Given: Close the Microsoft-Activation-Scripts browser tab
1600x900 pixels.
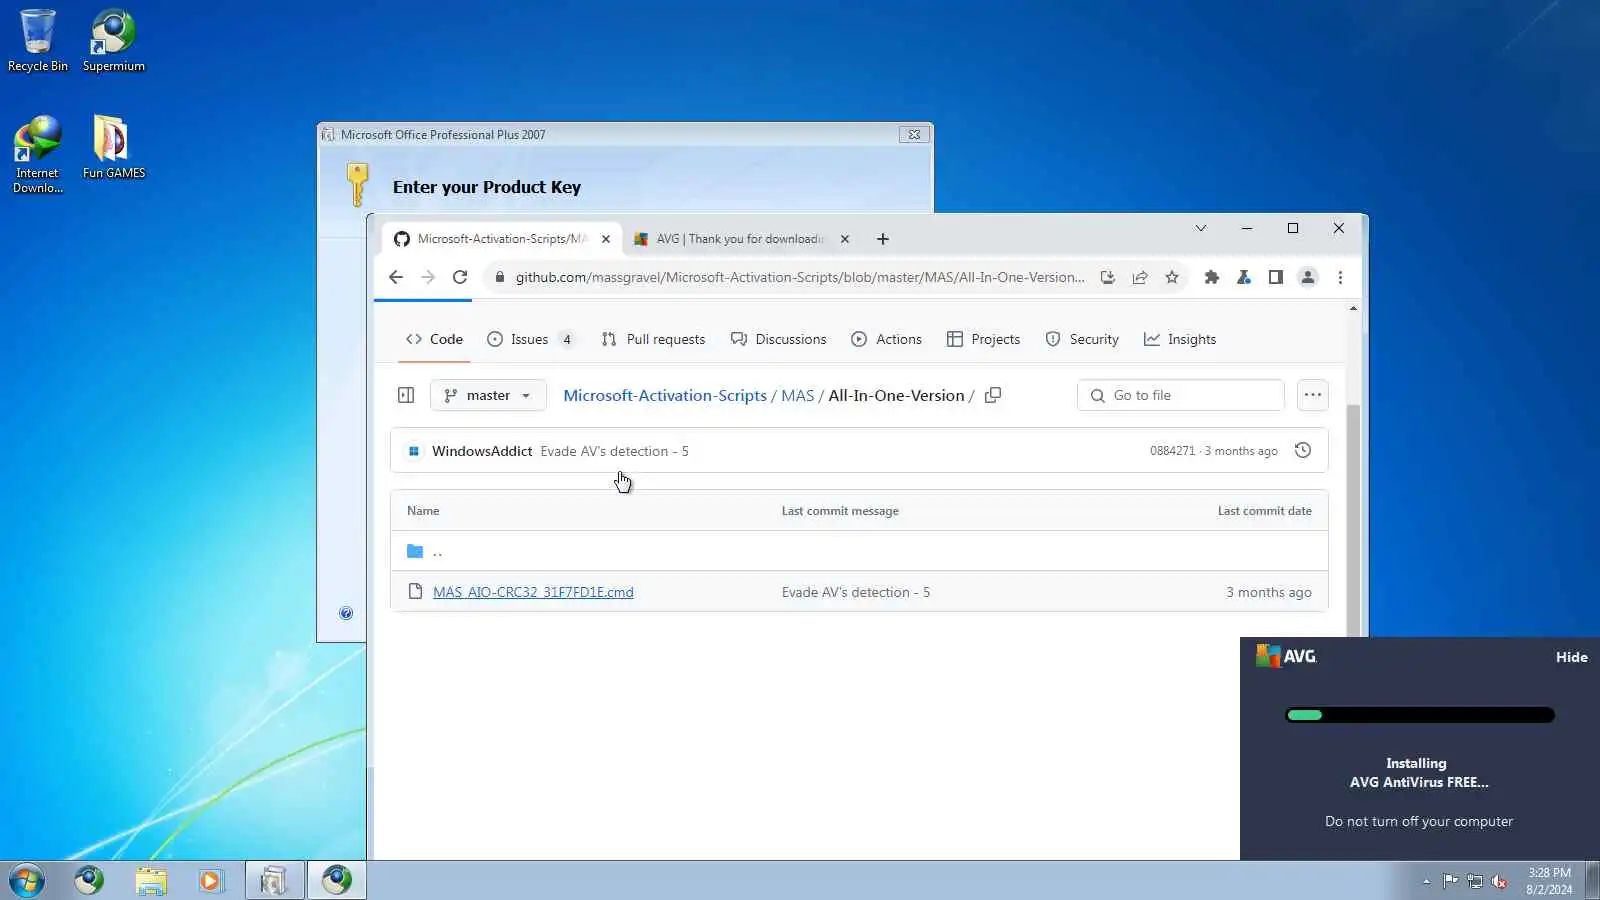Looking at the screenshot, I should click(x=606, y=239).
